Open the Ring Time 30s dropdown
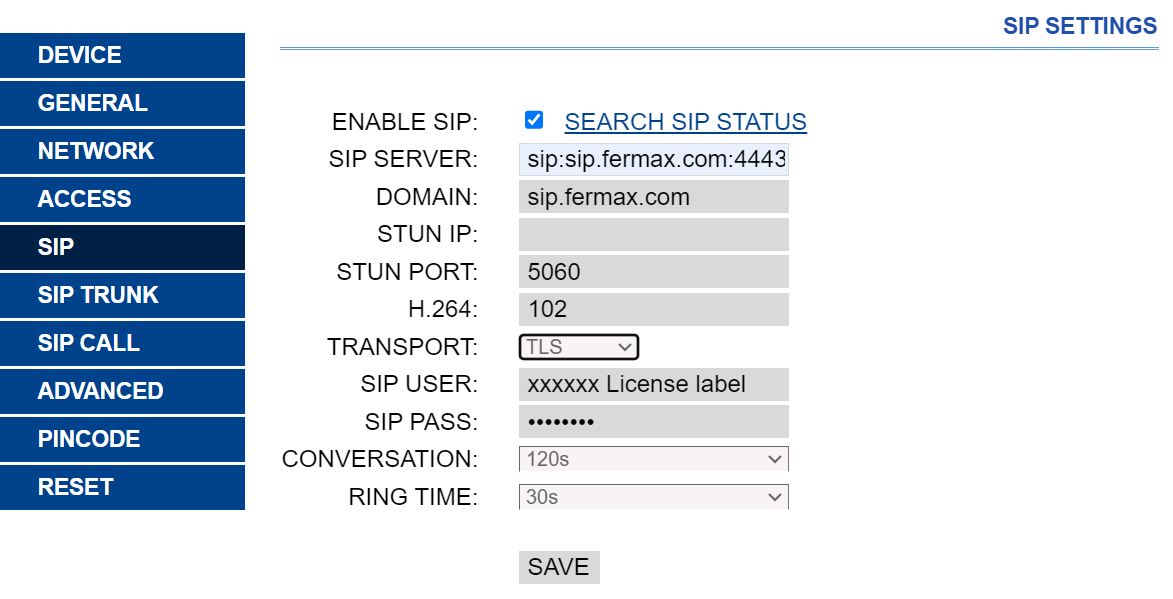This screenshot has height=599, width=1173. (x=654, y=497)
